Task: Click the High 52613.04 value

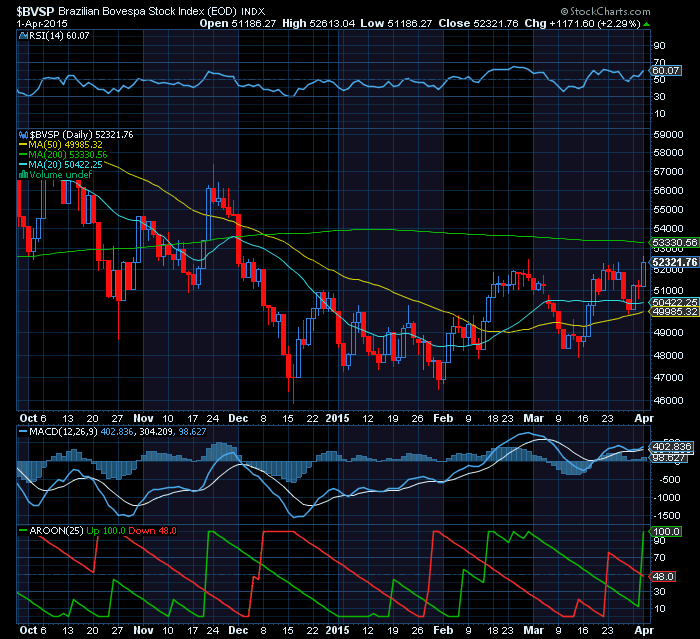Action: point(318,23)
